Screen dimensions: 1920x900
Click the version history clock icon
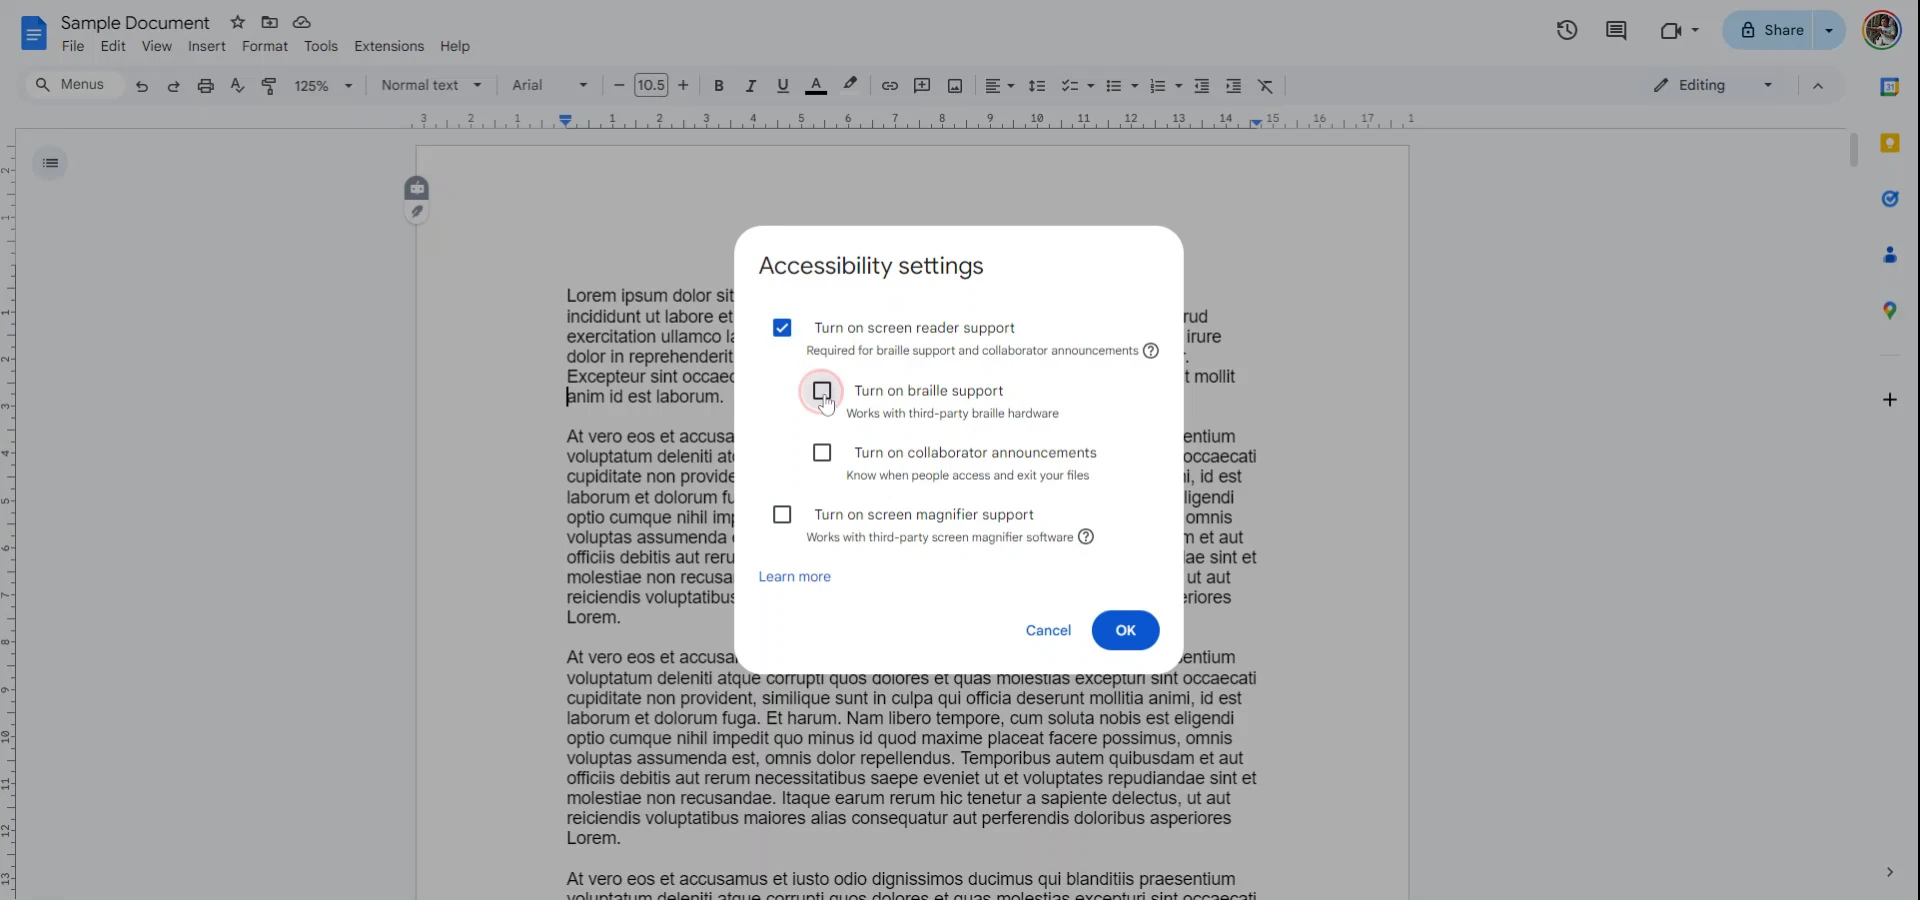coord(1566,30)
